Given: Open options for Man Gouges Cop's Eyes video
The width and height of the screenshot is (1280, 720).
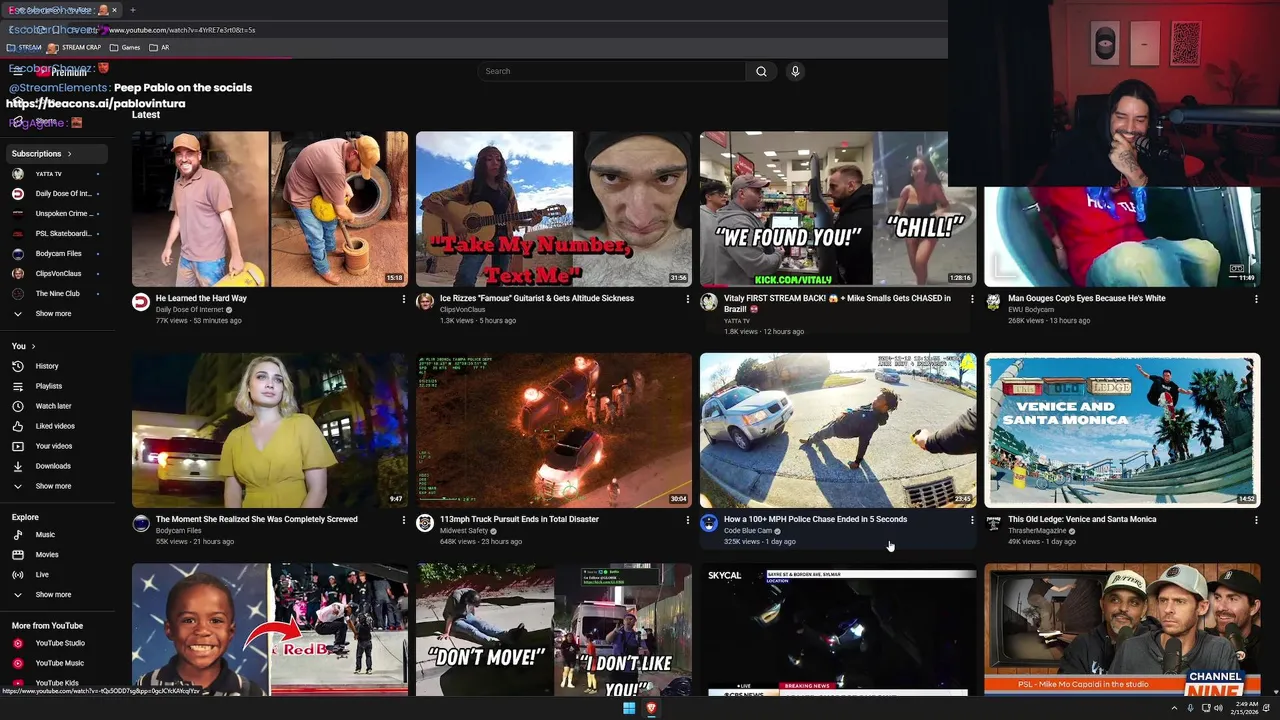Looking at the screenshot, I should (x=1256, y=299).
